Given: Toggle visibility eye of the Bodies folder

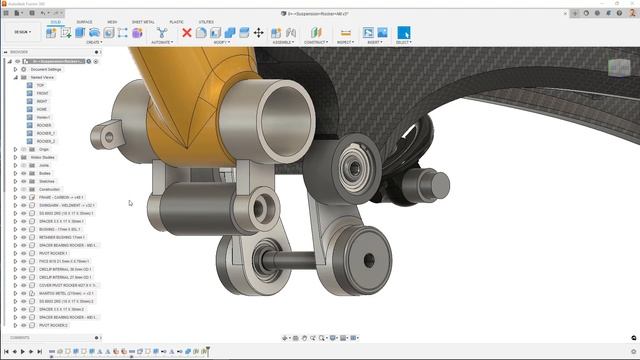Looking at the screenshot, I should click(24, 173).
